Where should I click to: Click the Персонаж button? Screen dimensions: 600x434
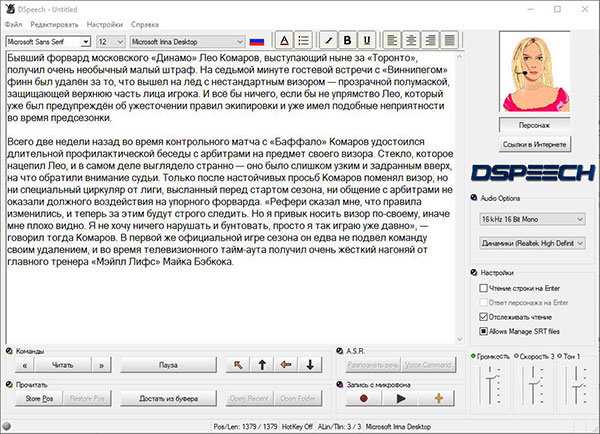pos(535,125)
